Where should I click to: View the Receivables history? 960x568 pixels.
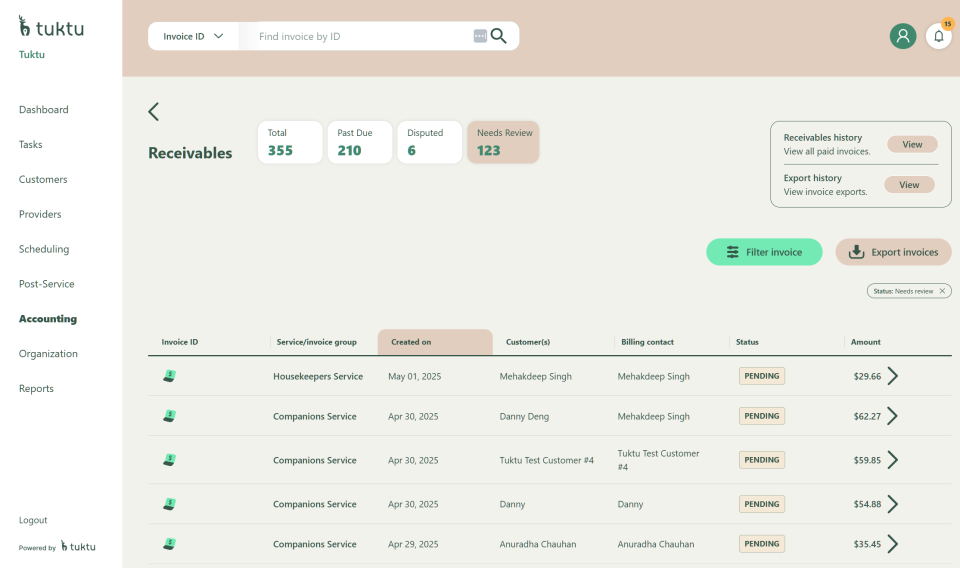[912, 144]
